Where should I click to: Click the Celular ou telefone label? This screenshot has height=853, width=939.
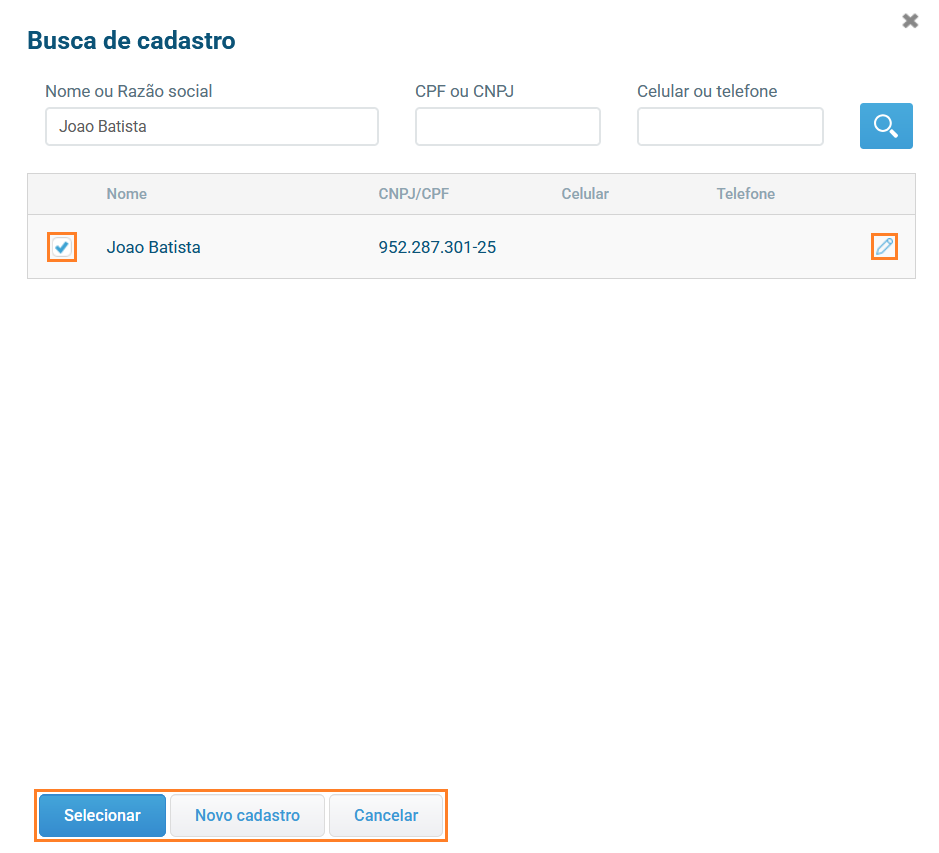click(x=707, y=91)
